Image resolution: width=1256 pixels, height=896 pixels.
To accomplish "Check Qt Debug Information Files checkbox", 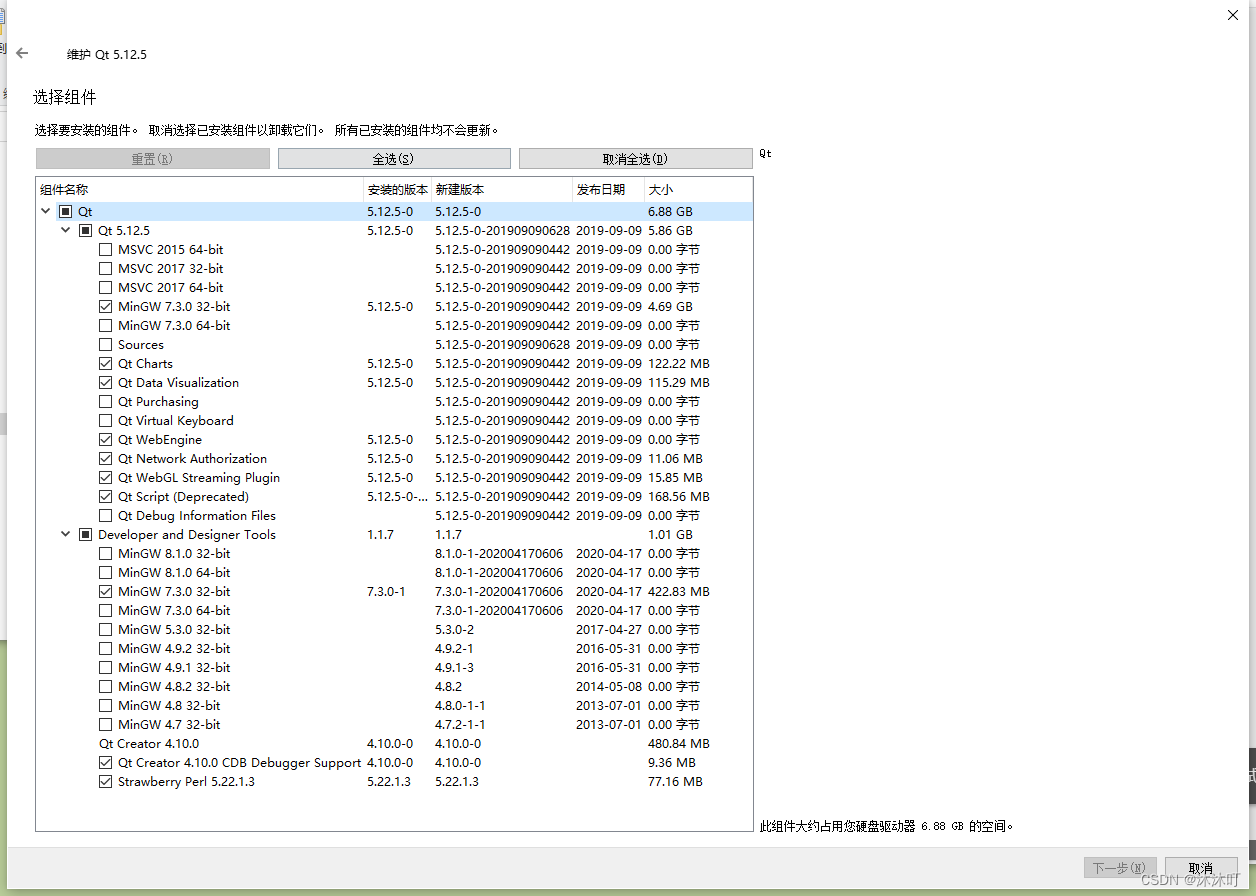I will (x=106, y=516).
